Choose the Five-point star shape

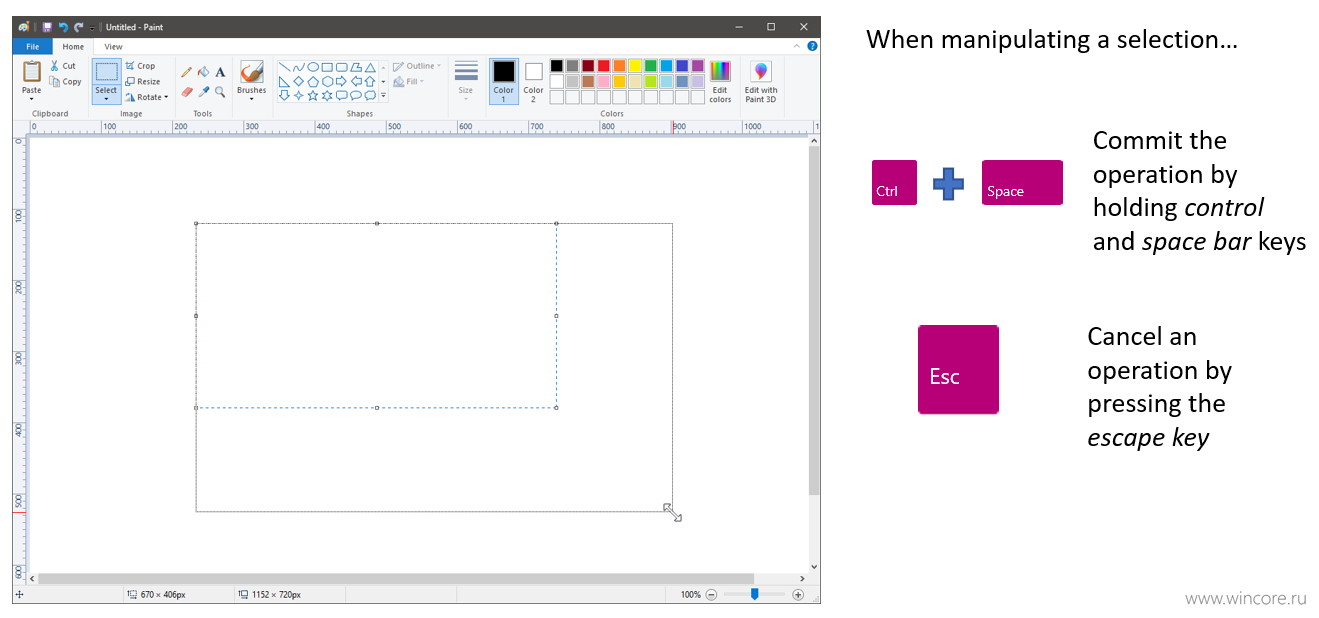[x=313, y=95]
